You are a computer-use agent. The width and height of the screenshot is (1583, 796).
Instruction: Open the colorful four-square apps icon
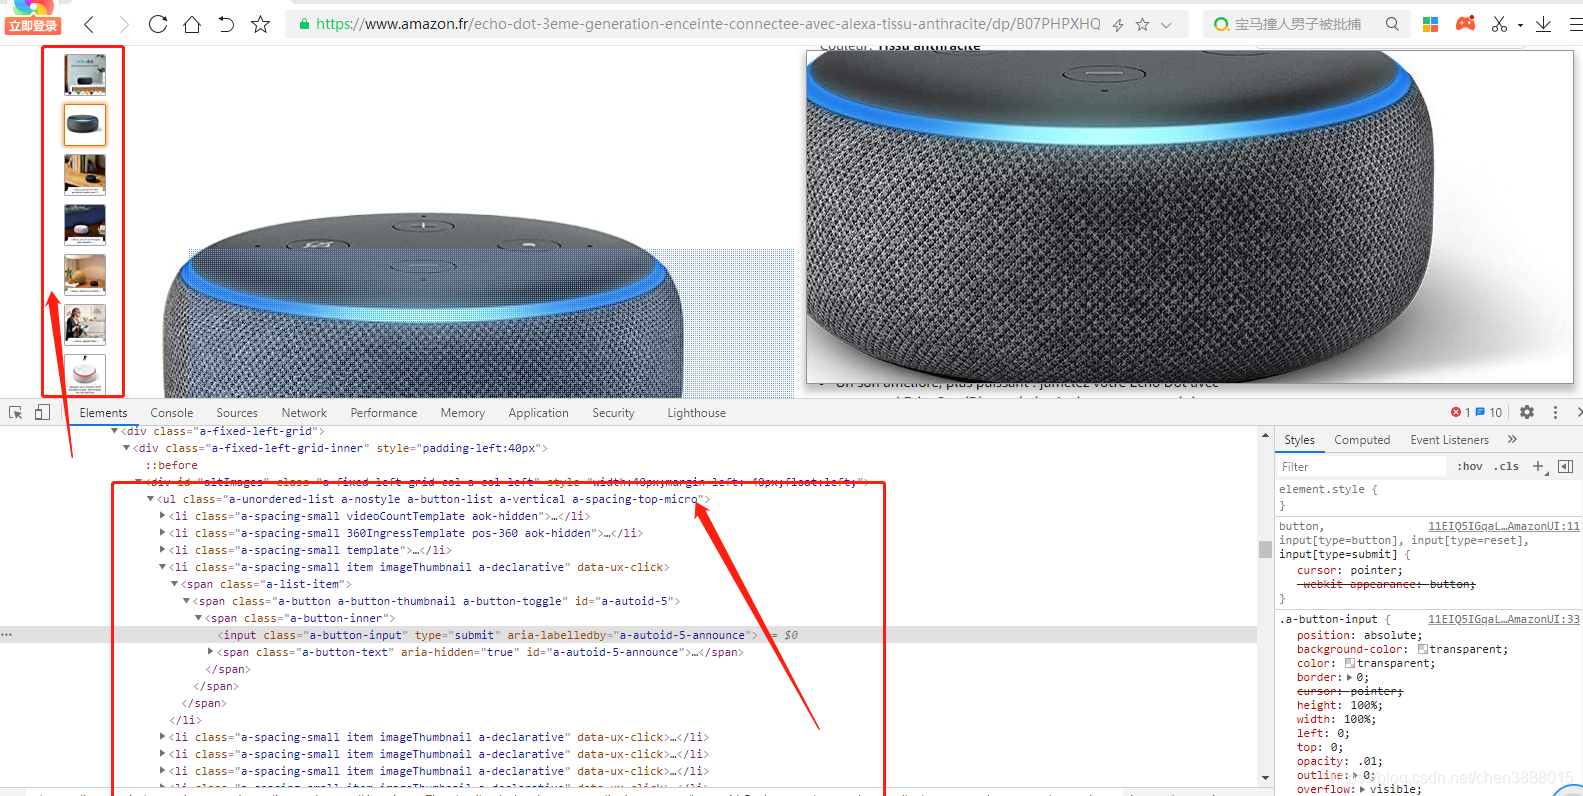pyautogui.click(x=1431, y=24)
